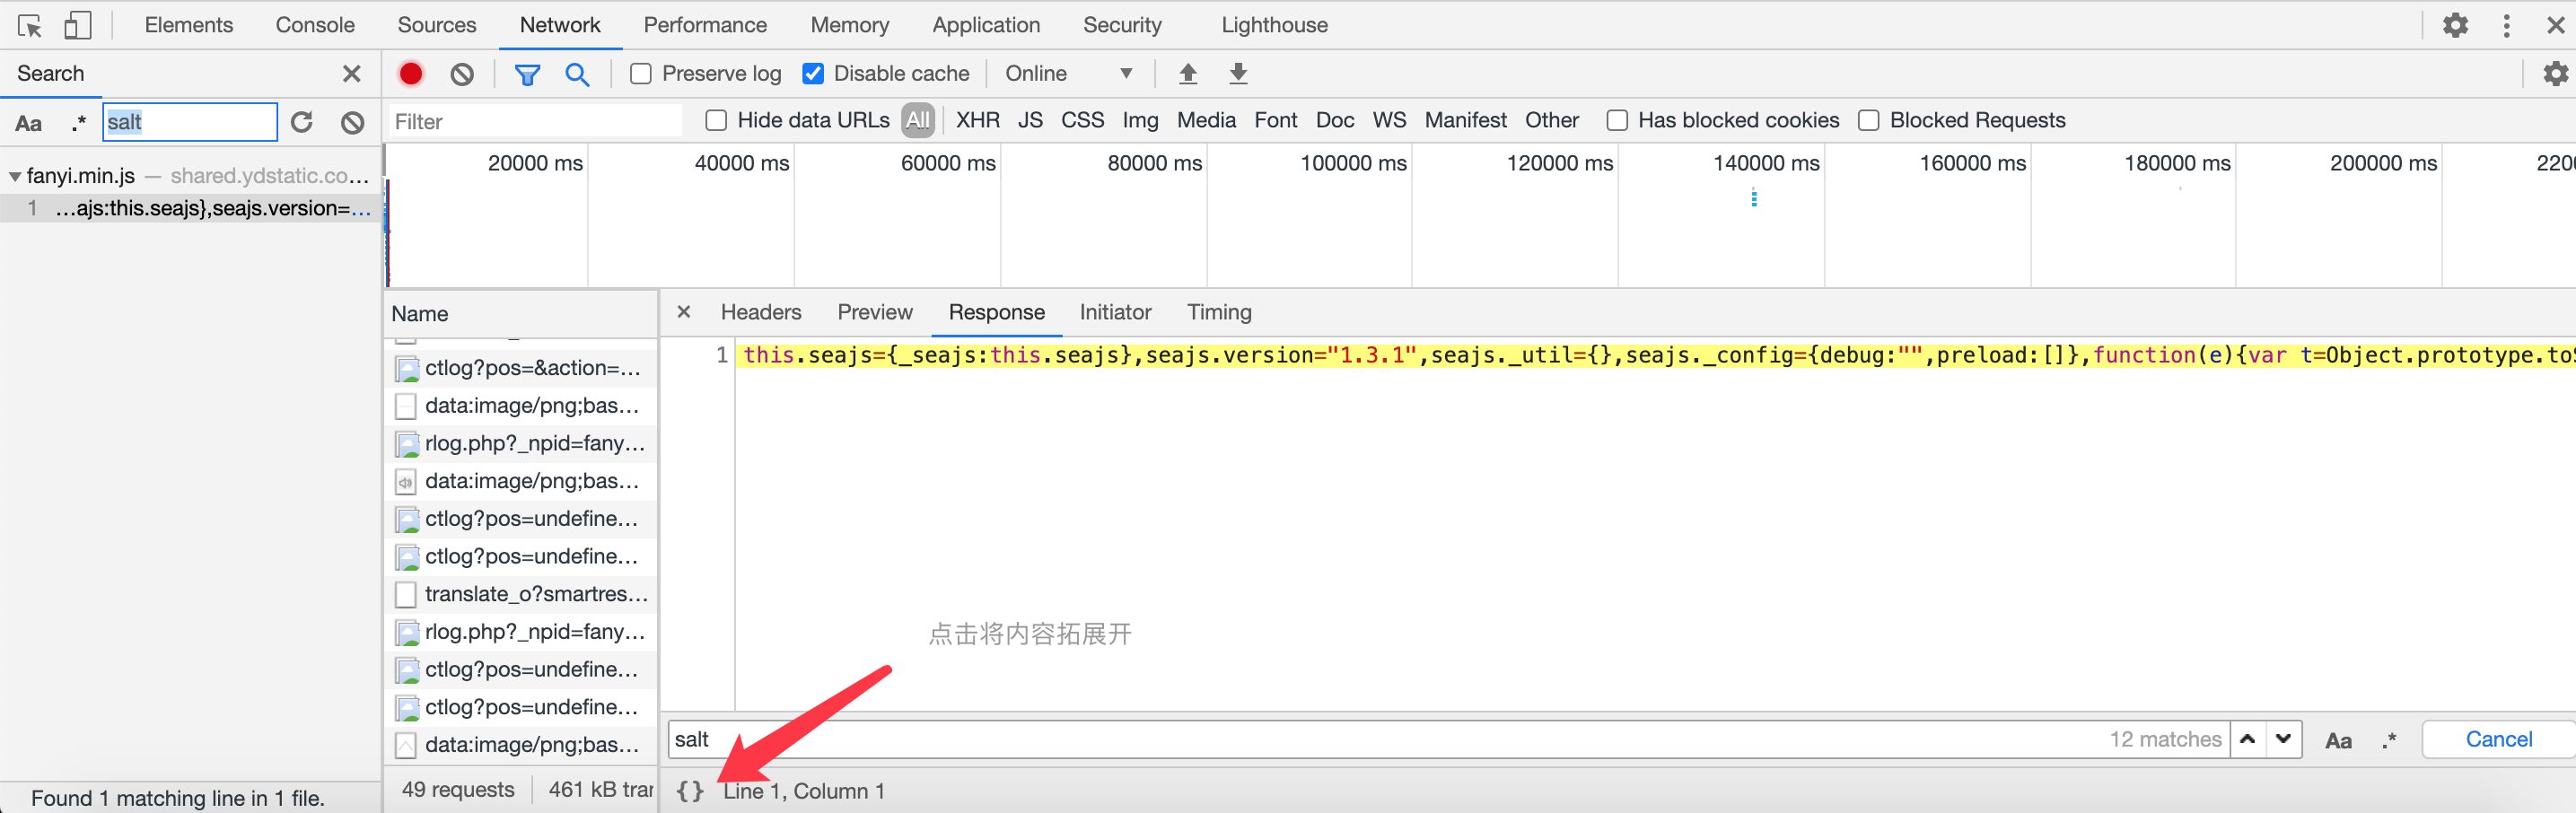Screen dimensions: 2576x813
Task: Import HAR file with upload arrow
Action: point(1188,73)
